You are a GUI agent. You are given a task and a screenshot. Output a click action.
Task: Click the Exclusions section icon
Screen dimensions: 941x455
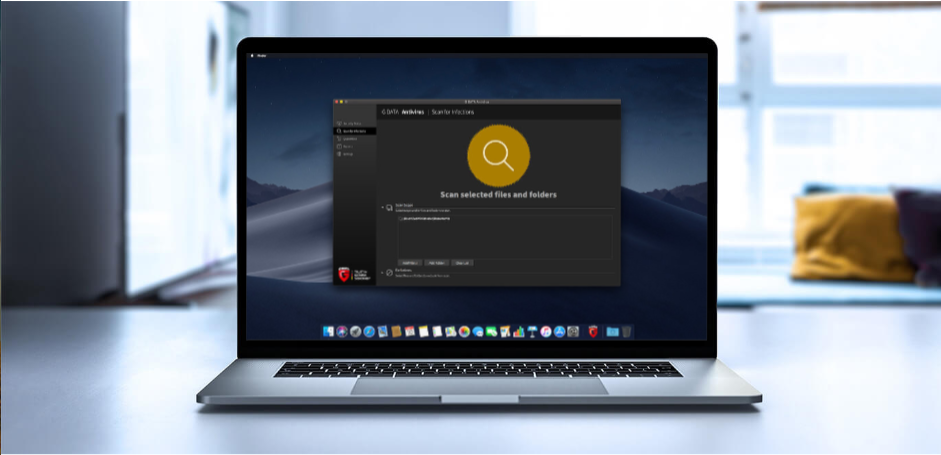pyautogui.click(x=389, y=273)
